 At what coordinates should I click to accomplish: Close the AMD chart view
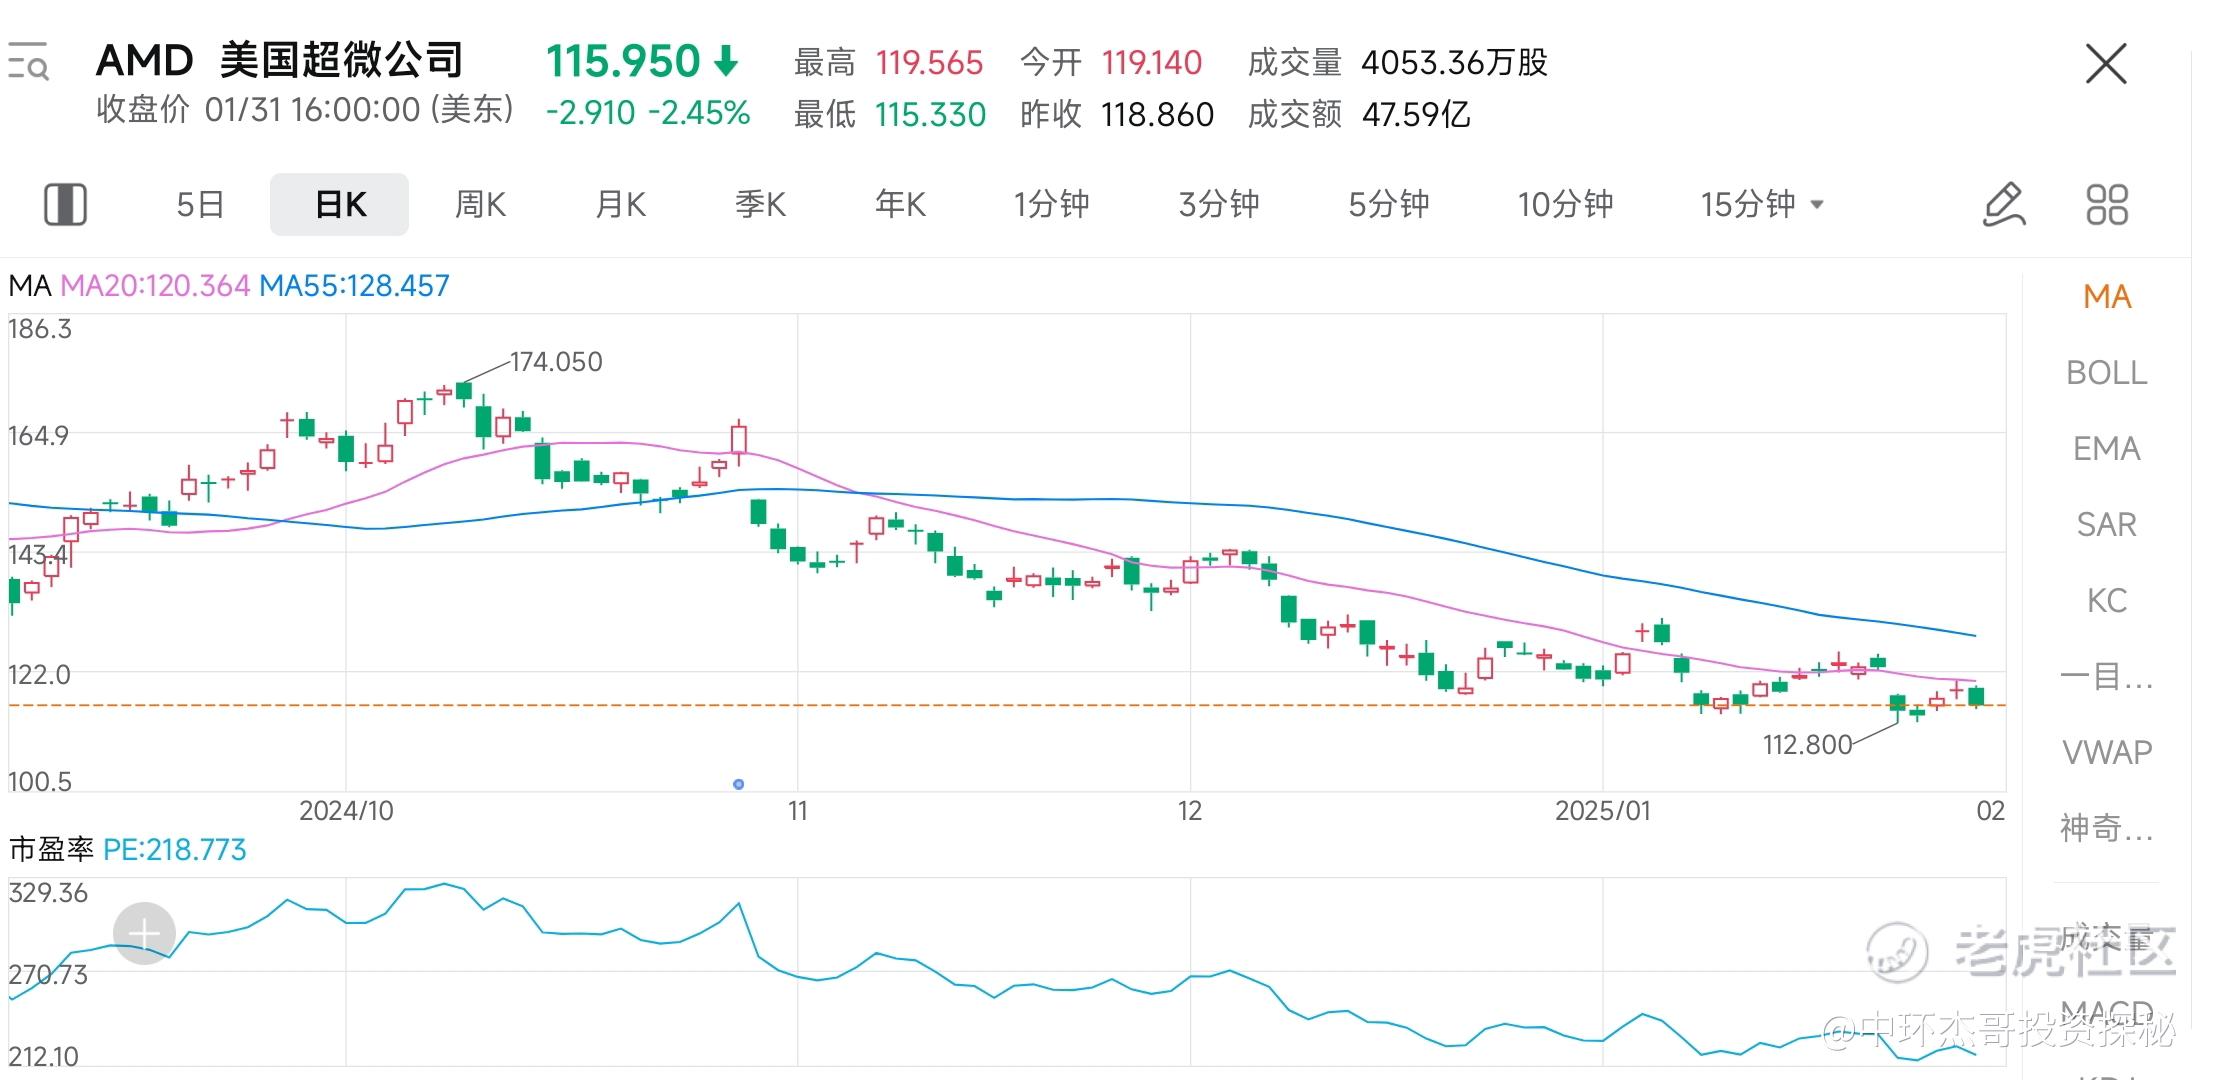click(2106, 64)
